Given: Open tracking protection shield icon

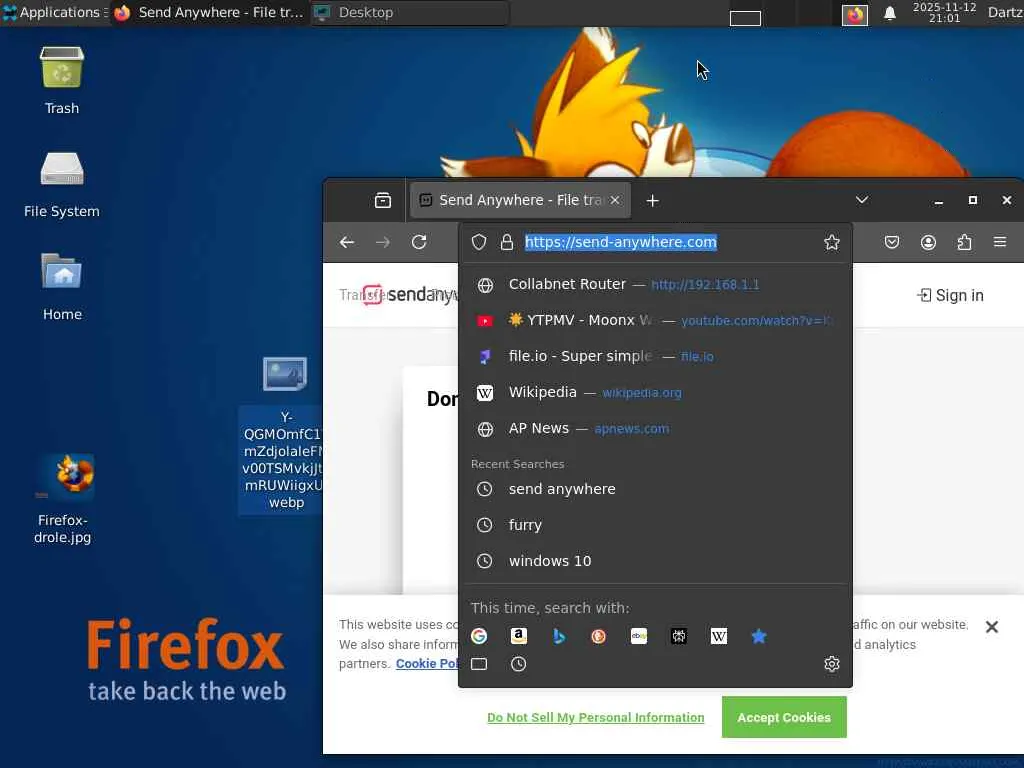Looking at the screenshot, I should click(479, 242).
